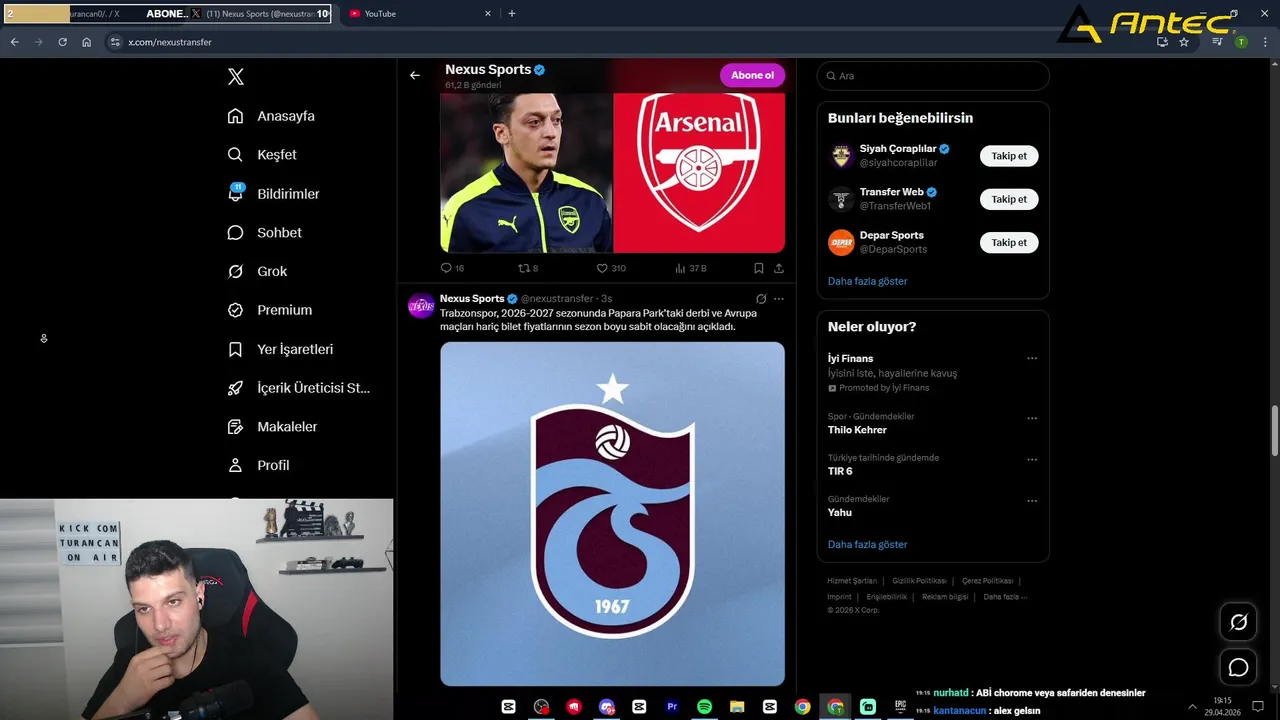The height and width of the screenshot is (720, 1280).
Task: Open the Depar Sports profile
Action: pos(892,235)
